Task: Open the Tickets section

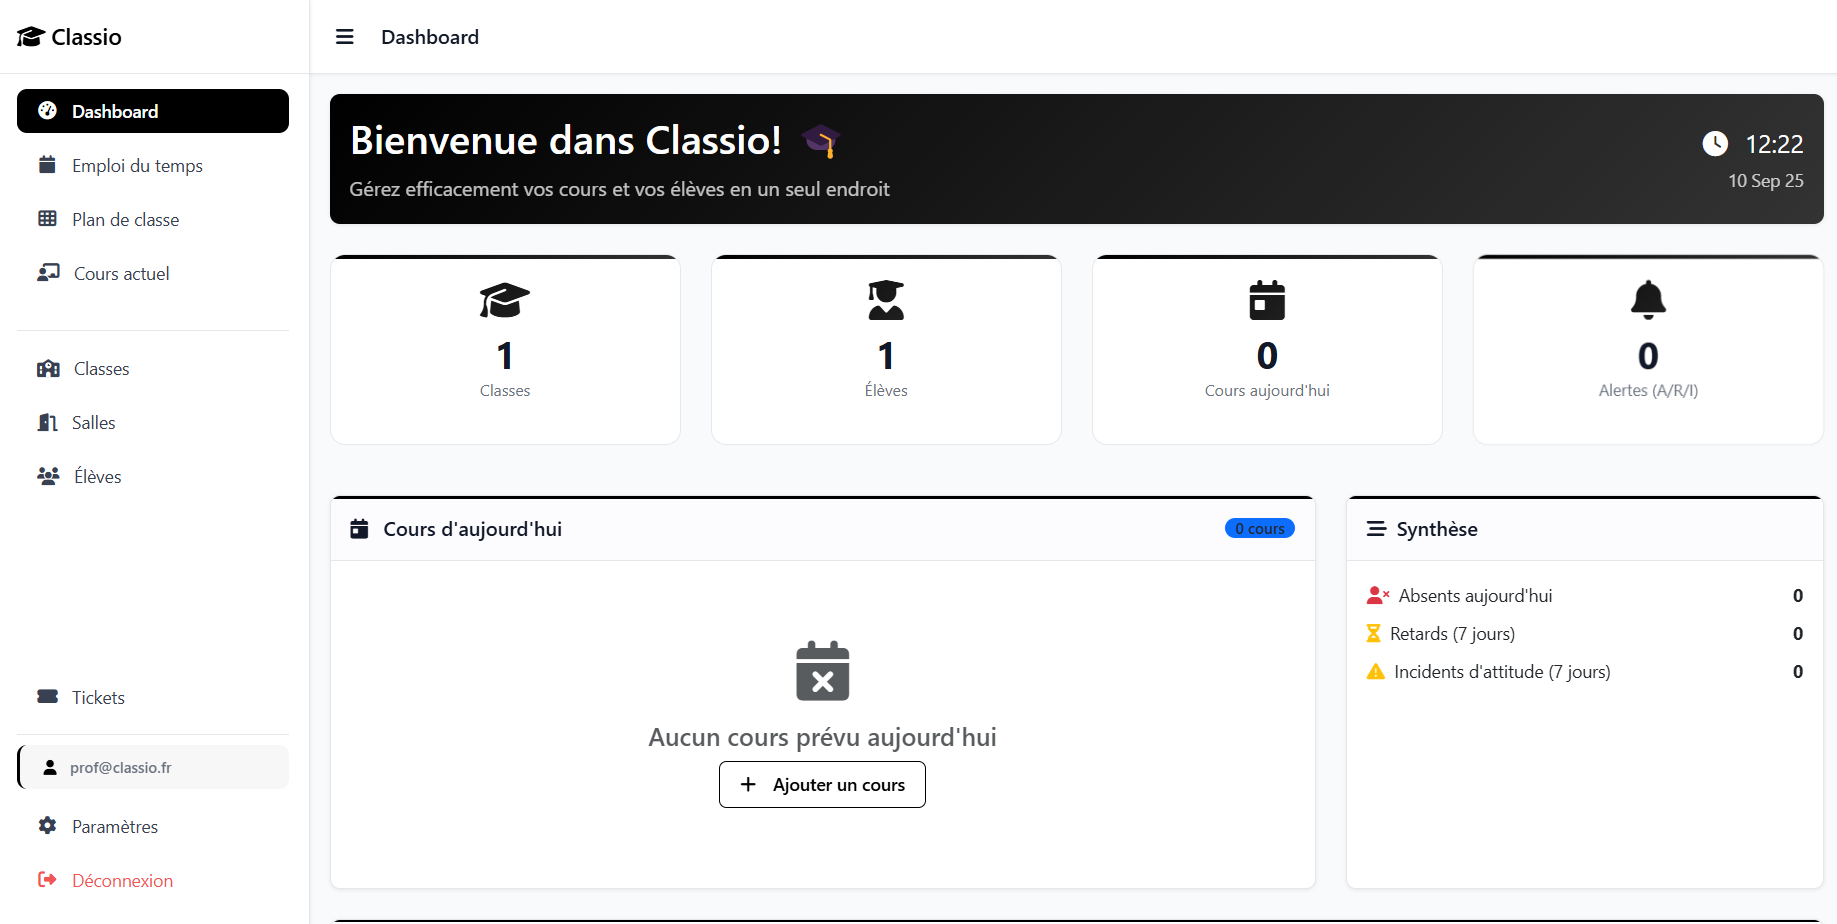Action: click(98, 698)
